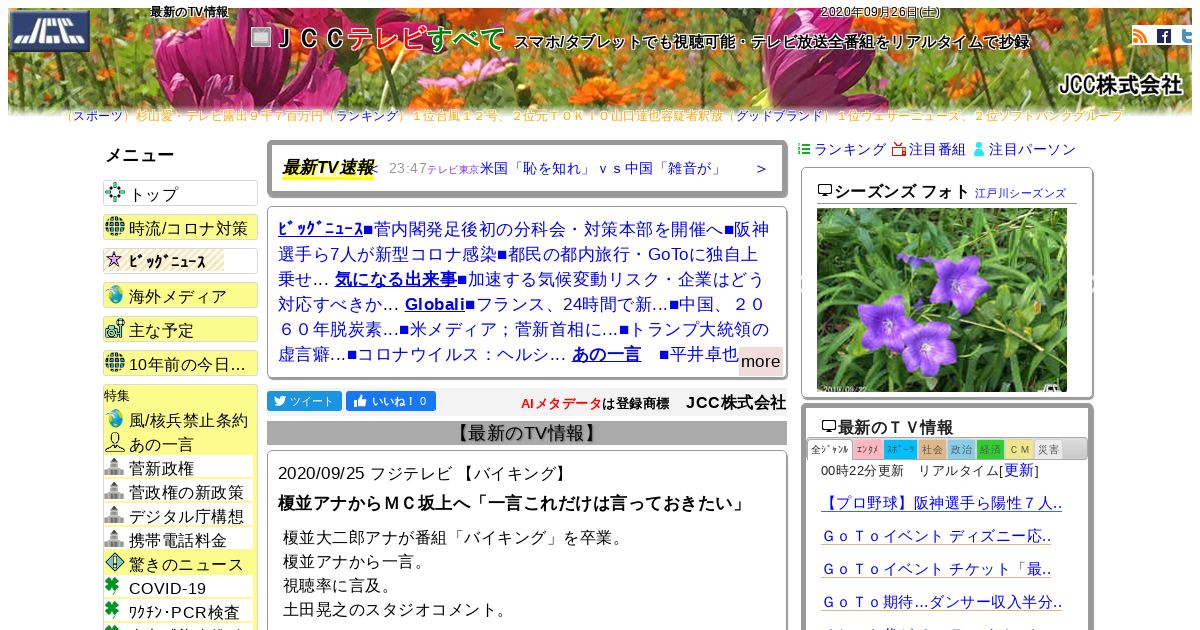Expand big news with more button
Screen dimensions: 1200x630
point(760,361)
